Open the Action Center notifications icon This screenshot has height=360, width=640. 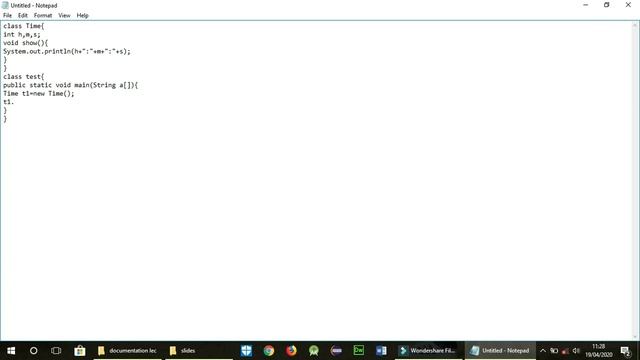[625, 351]
